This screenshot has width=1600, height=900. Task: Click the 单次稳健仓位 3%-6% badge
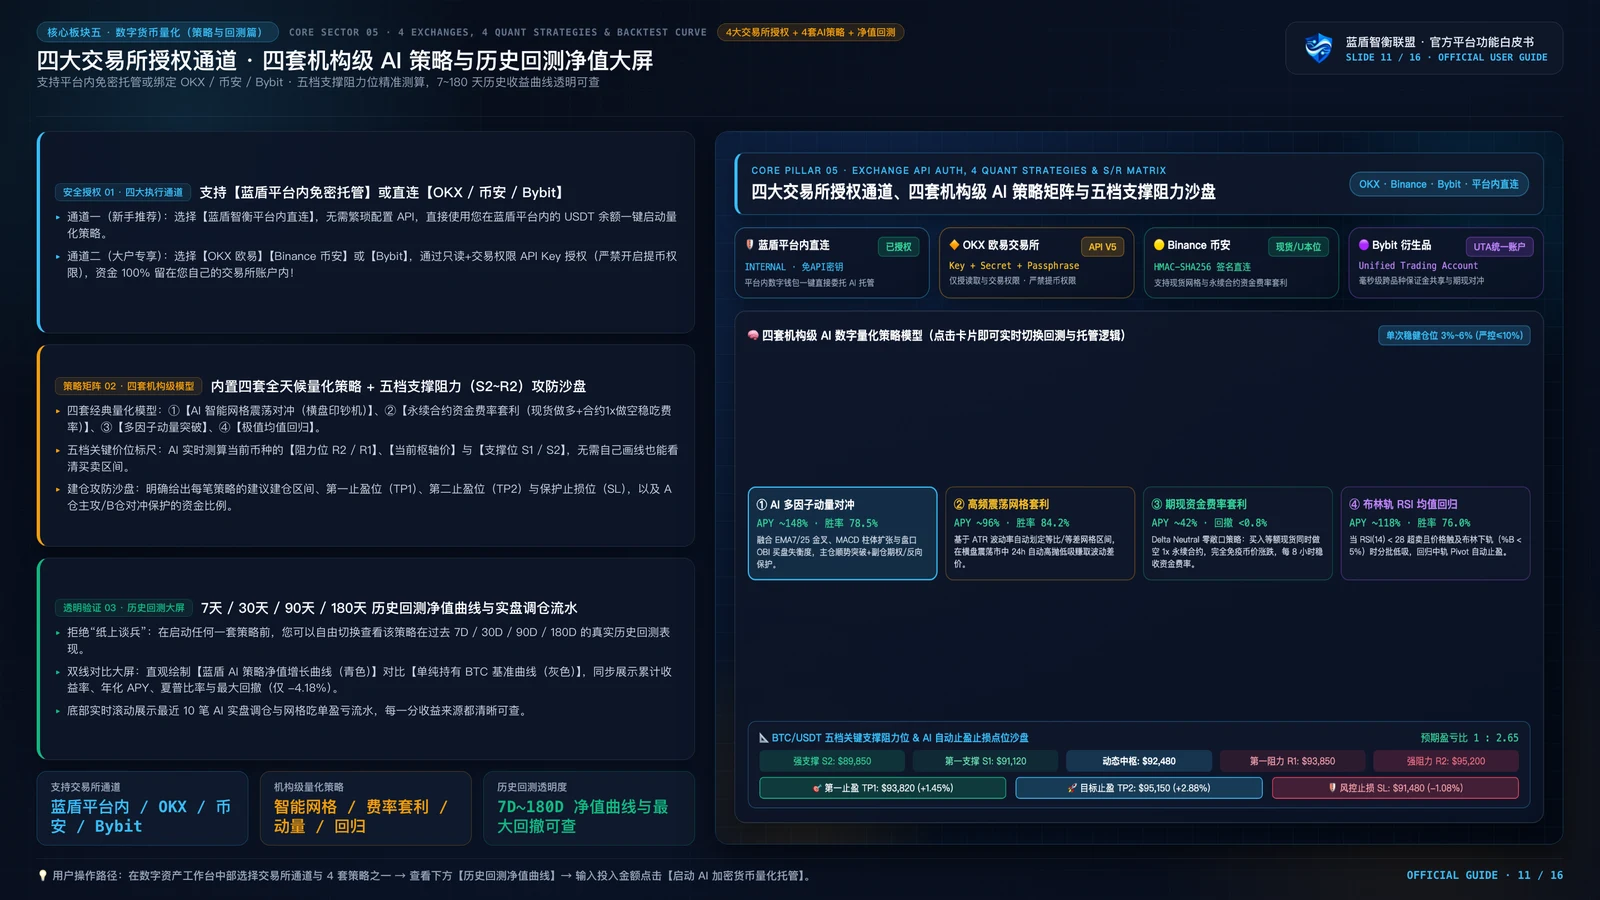pos(1454,336)
